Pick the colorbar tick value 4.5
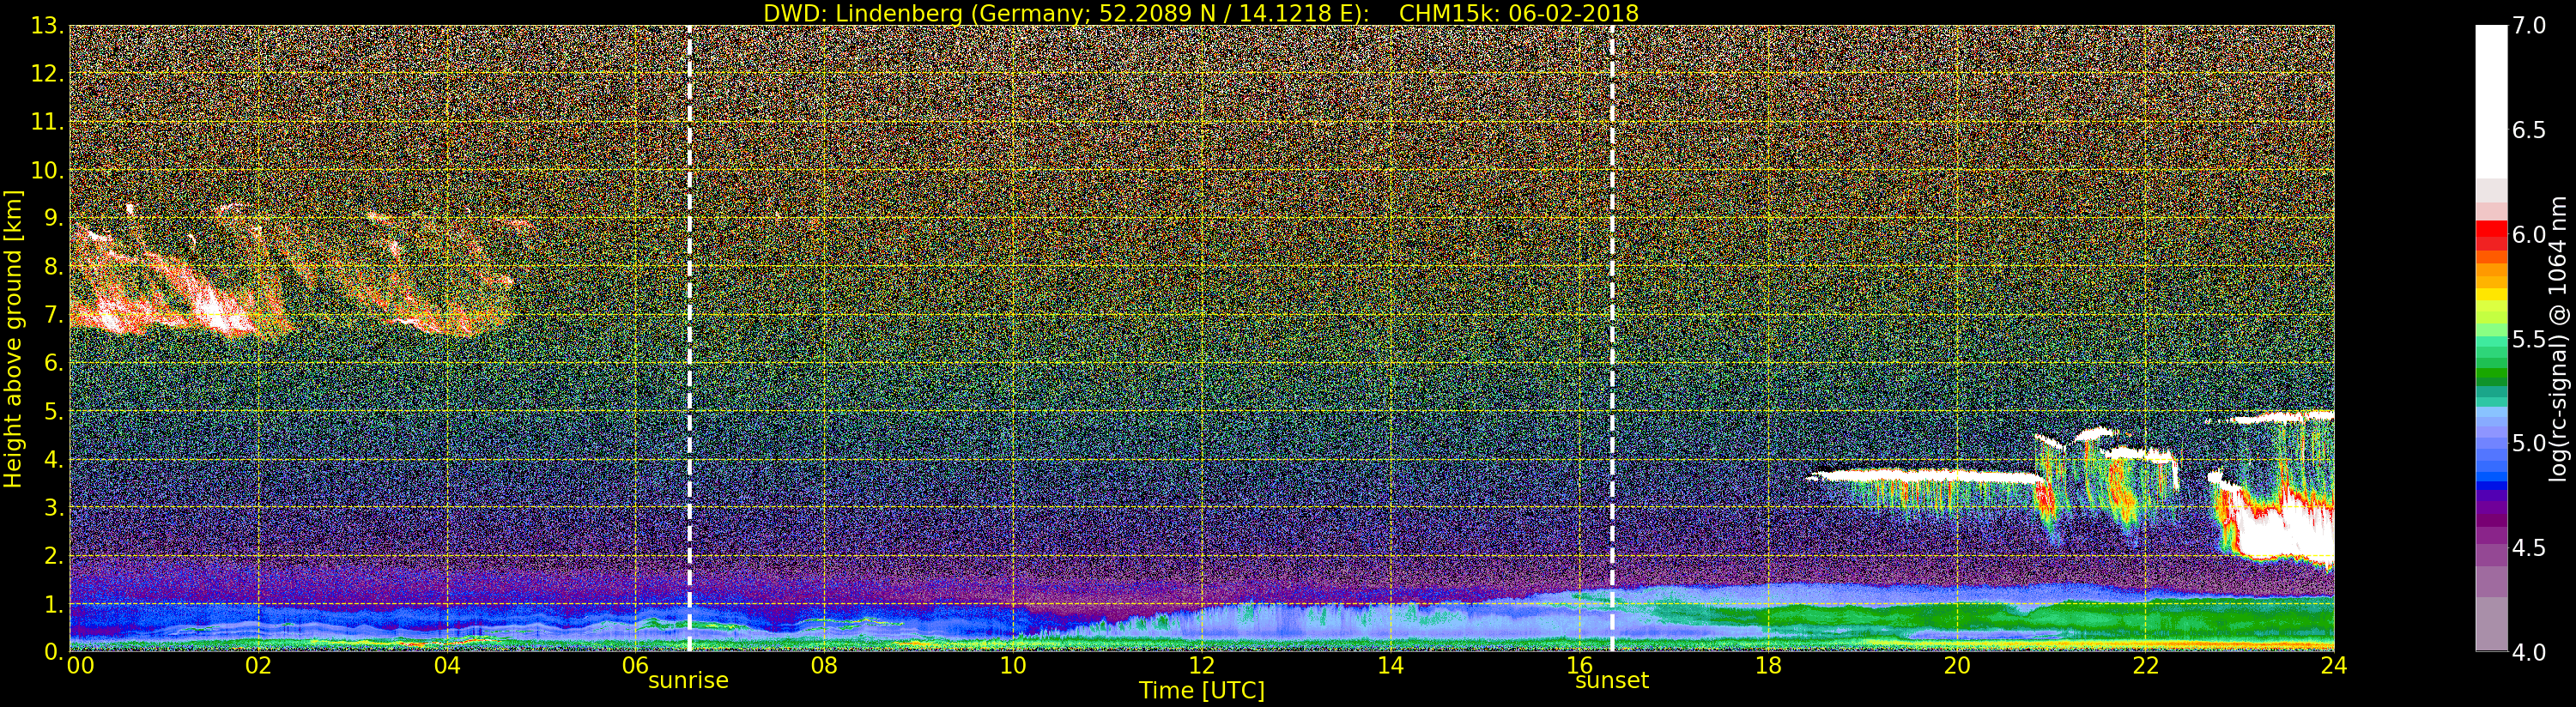2576x707 pixels. click(2529, 548)
